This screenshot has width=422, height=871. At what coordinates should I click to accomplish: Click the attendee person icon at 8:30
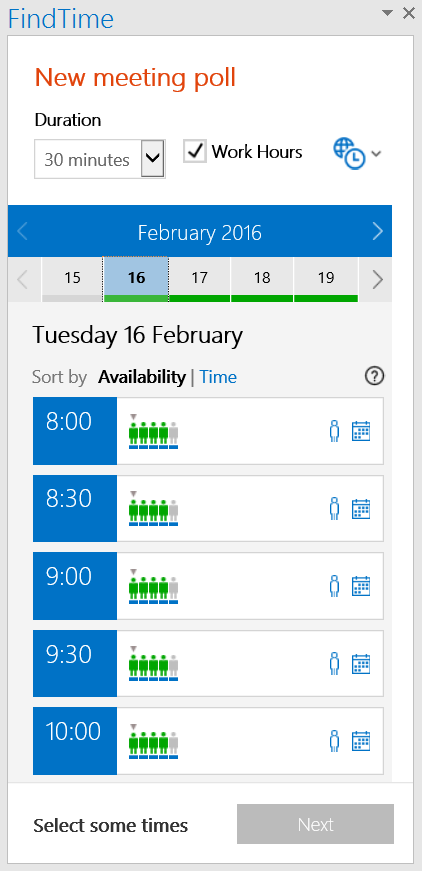pyautogui.click(x=334, y=509)
